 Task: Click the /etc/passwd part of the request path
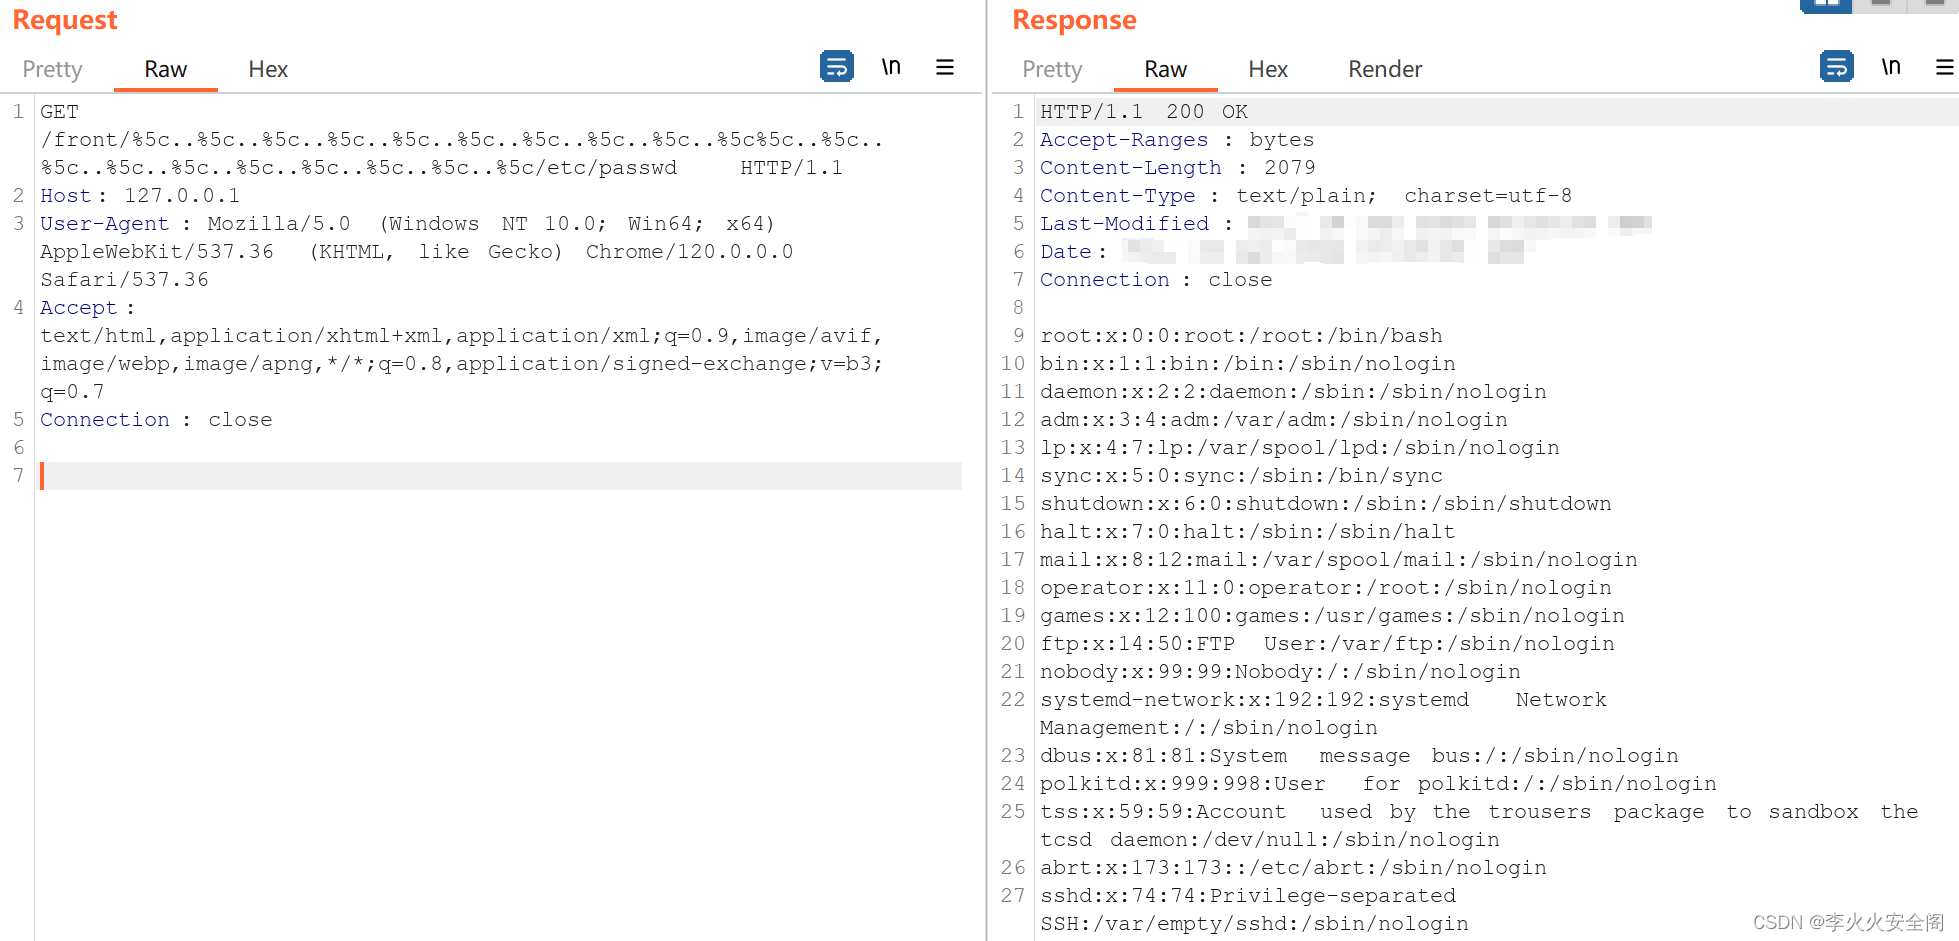[x=606, y=168]
